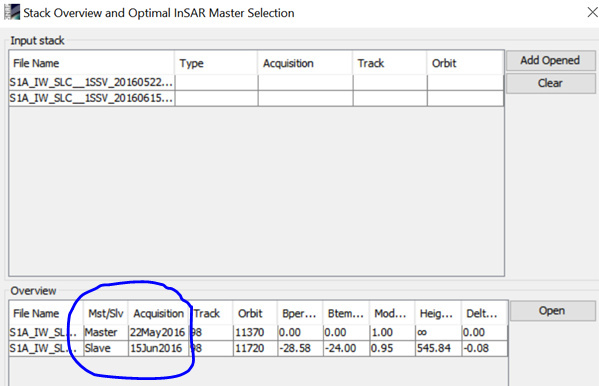Close the Stack Overview dialog
Image resolution: width=599 pixels, height=386 pixels.
click(x=592, y=13)
